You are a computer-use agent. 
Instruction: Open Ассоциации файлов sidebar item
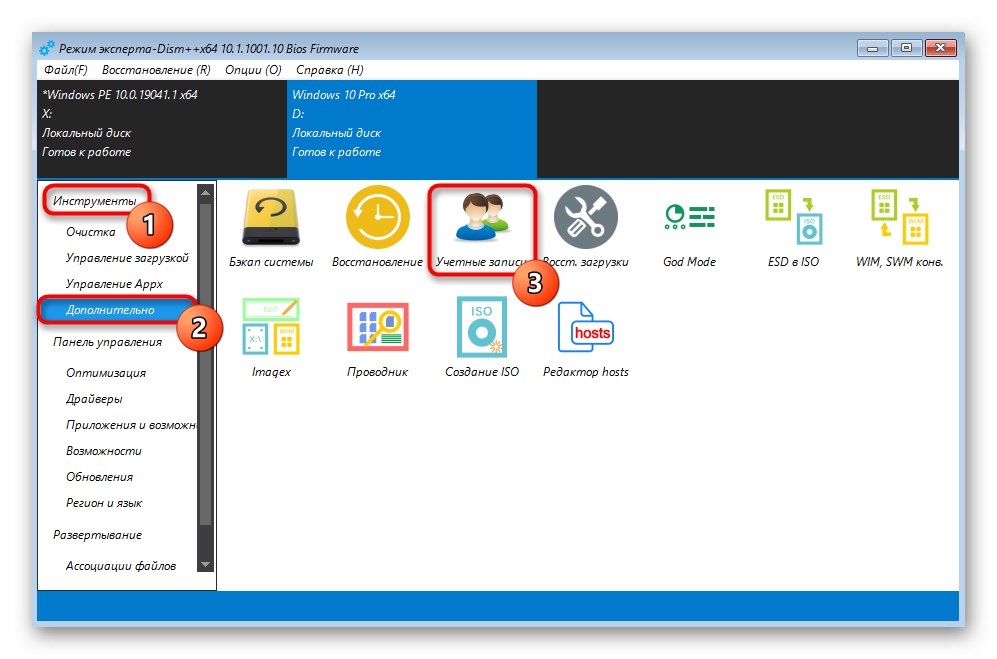(121, 566)
